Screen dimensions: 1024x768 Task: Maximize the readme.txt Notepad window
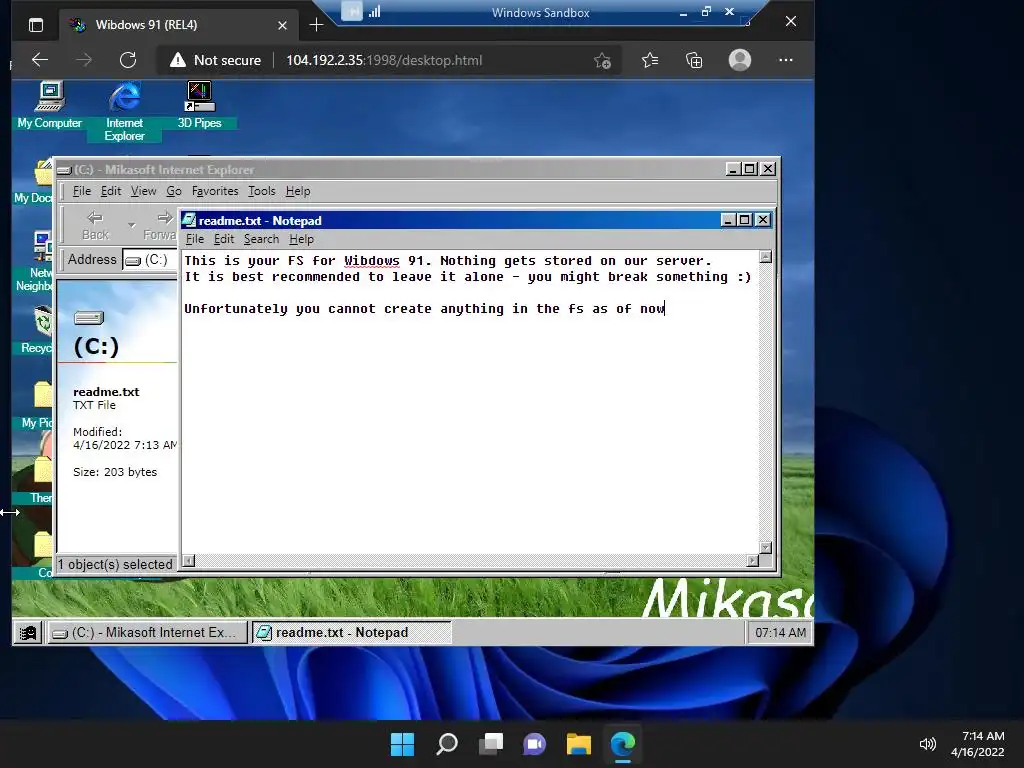click(744, 220)
